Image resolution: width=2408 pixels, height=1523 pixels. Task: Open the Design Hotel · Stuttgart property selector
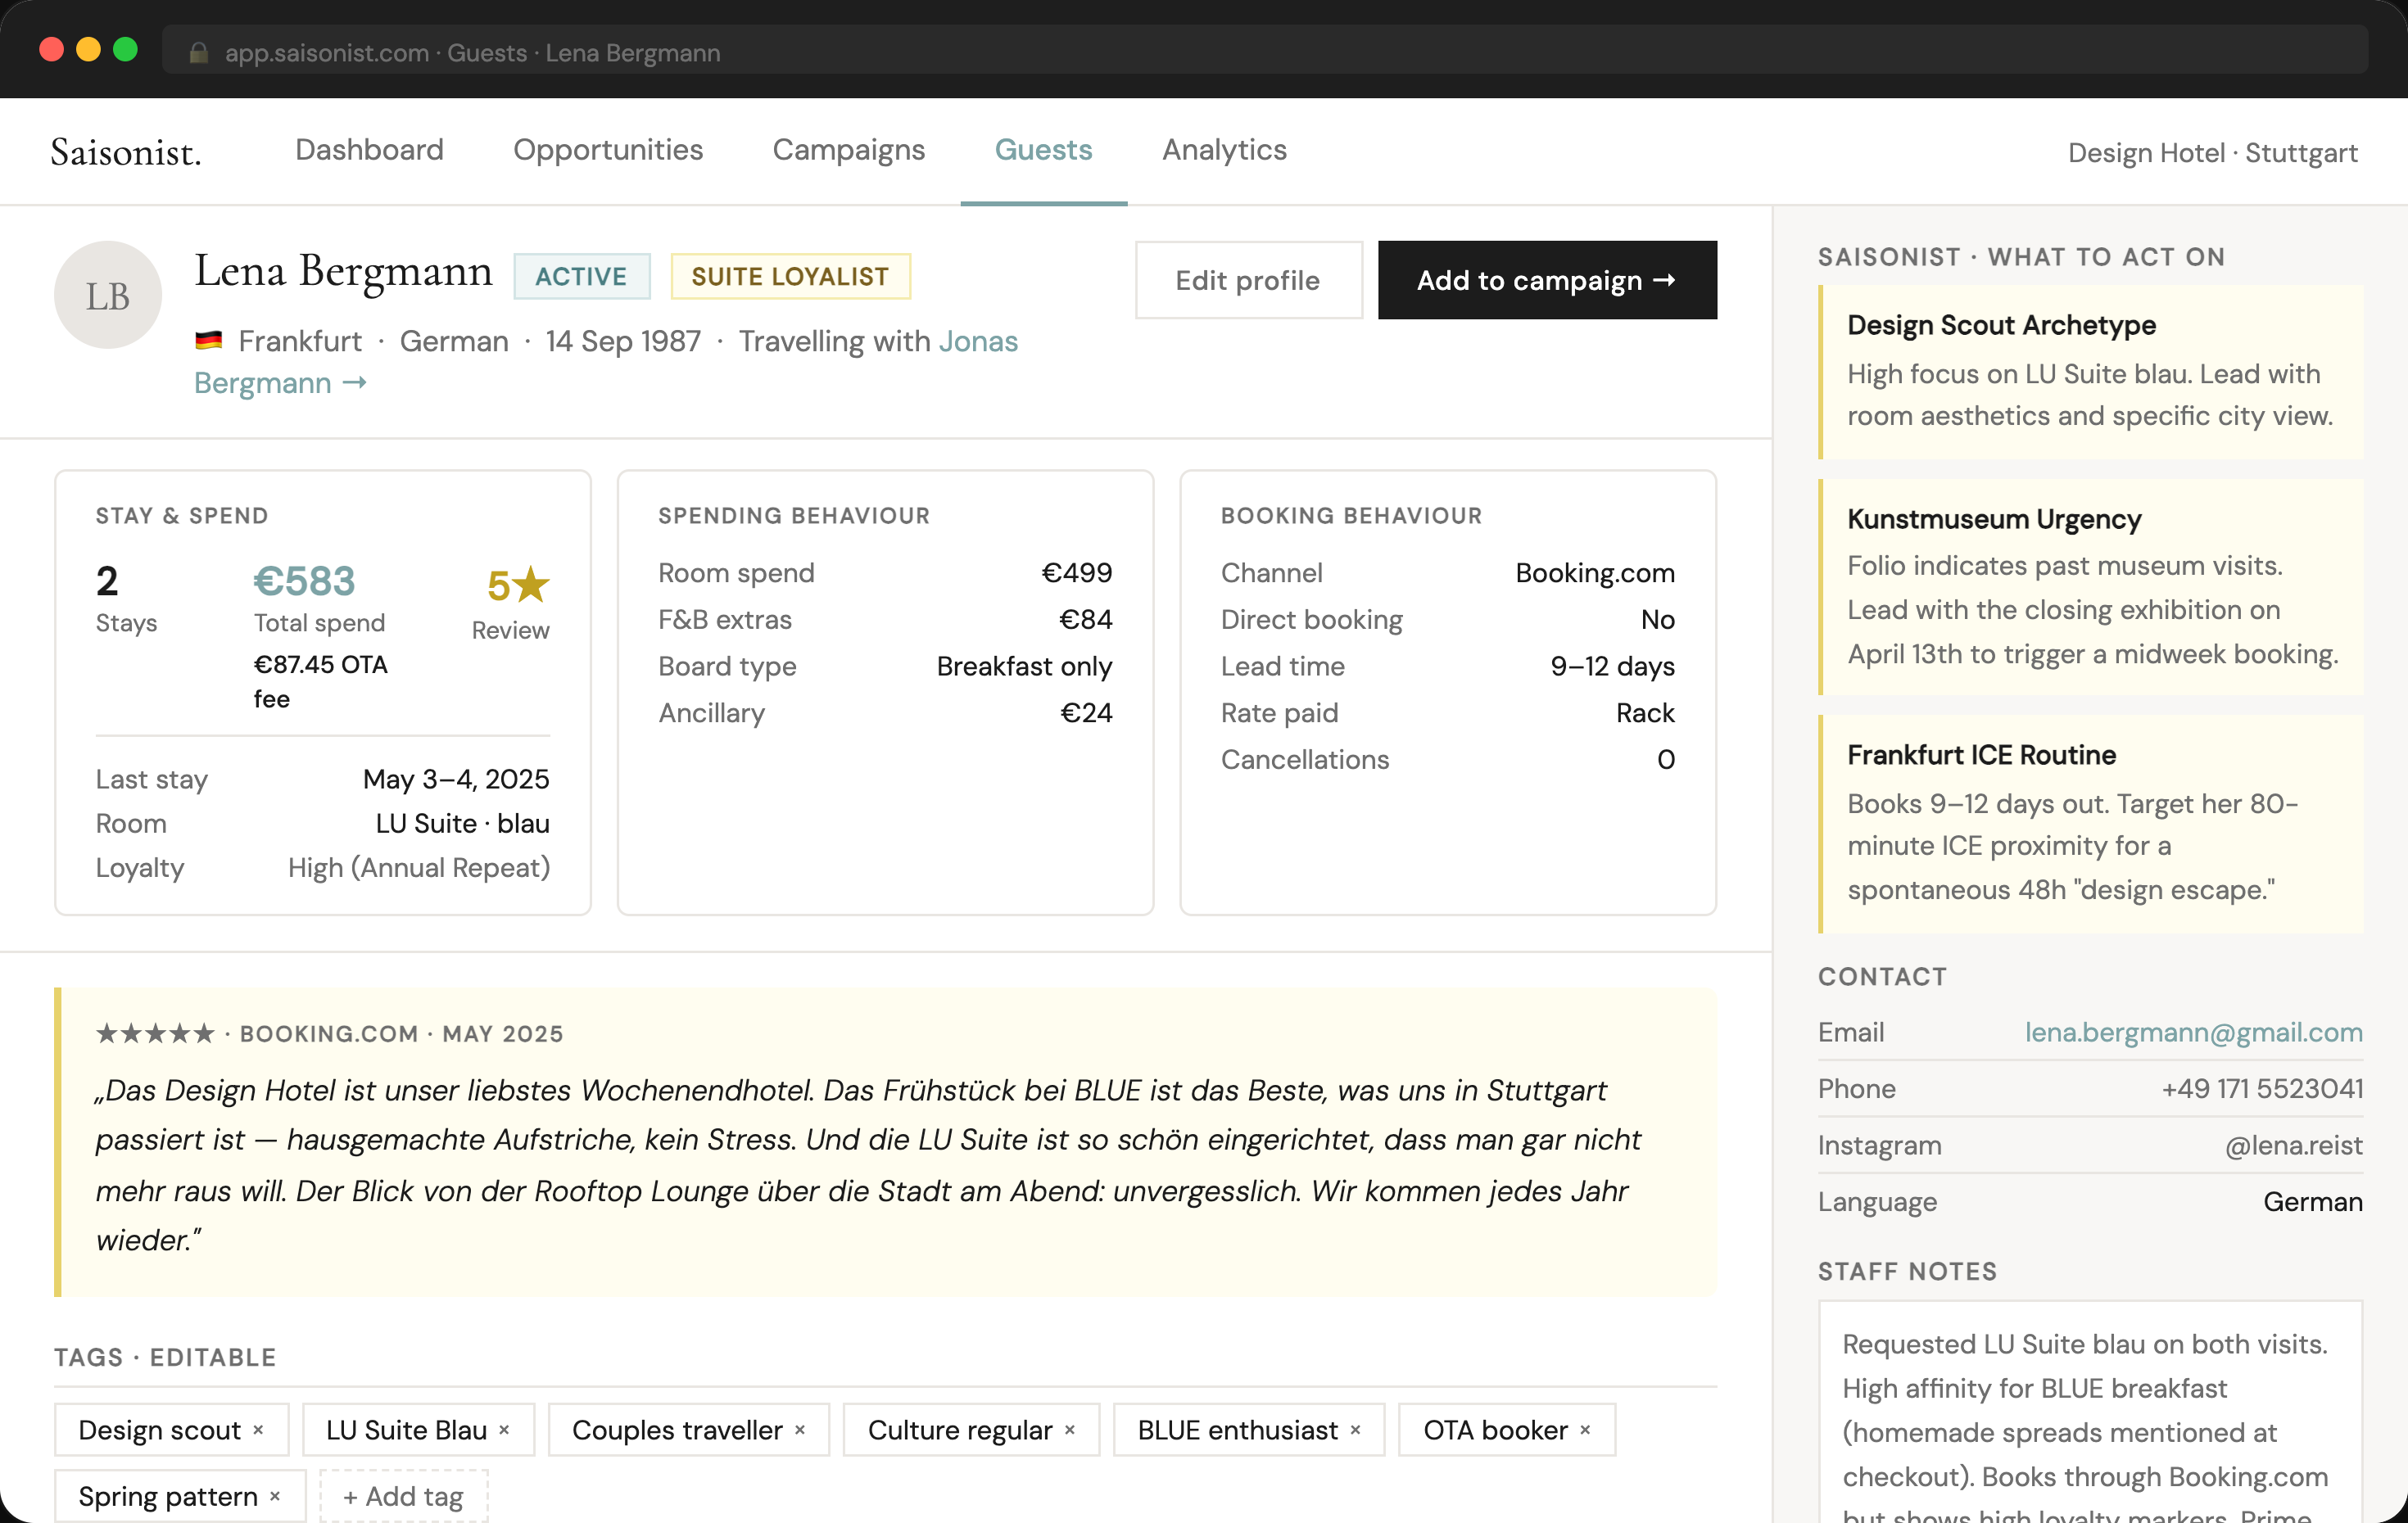point(2212,153)
